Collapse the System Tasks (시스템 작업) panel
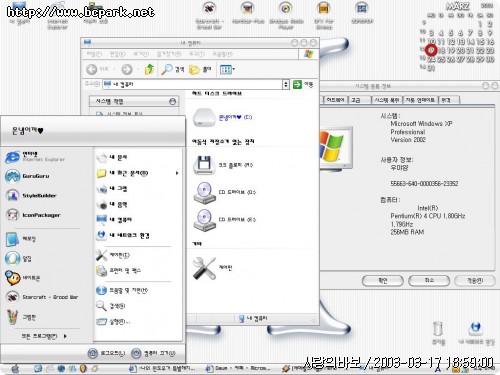The height and width of the screenshot is (375, 500). point(172,101)
